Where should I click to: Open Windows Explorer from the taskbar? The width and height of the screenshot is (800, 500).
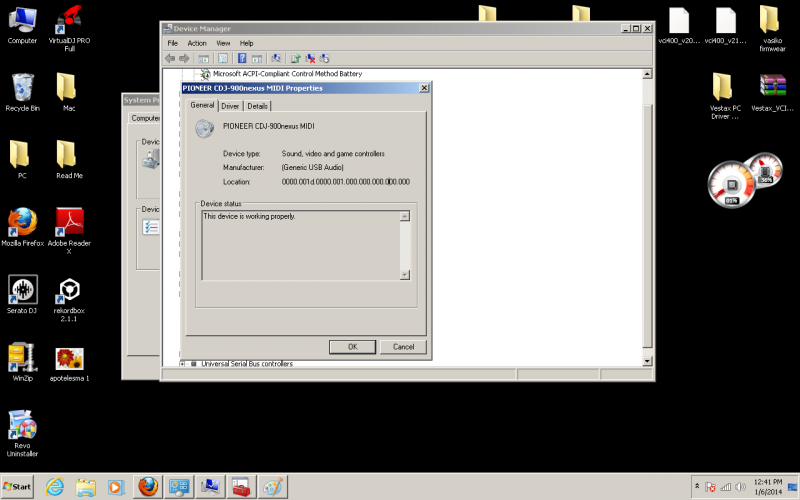click(85, 487)
